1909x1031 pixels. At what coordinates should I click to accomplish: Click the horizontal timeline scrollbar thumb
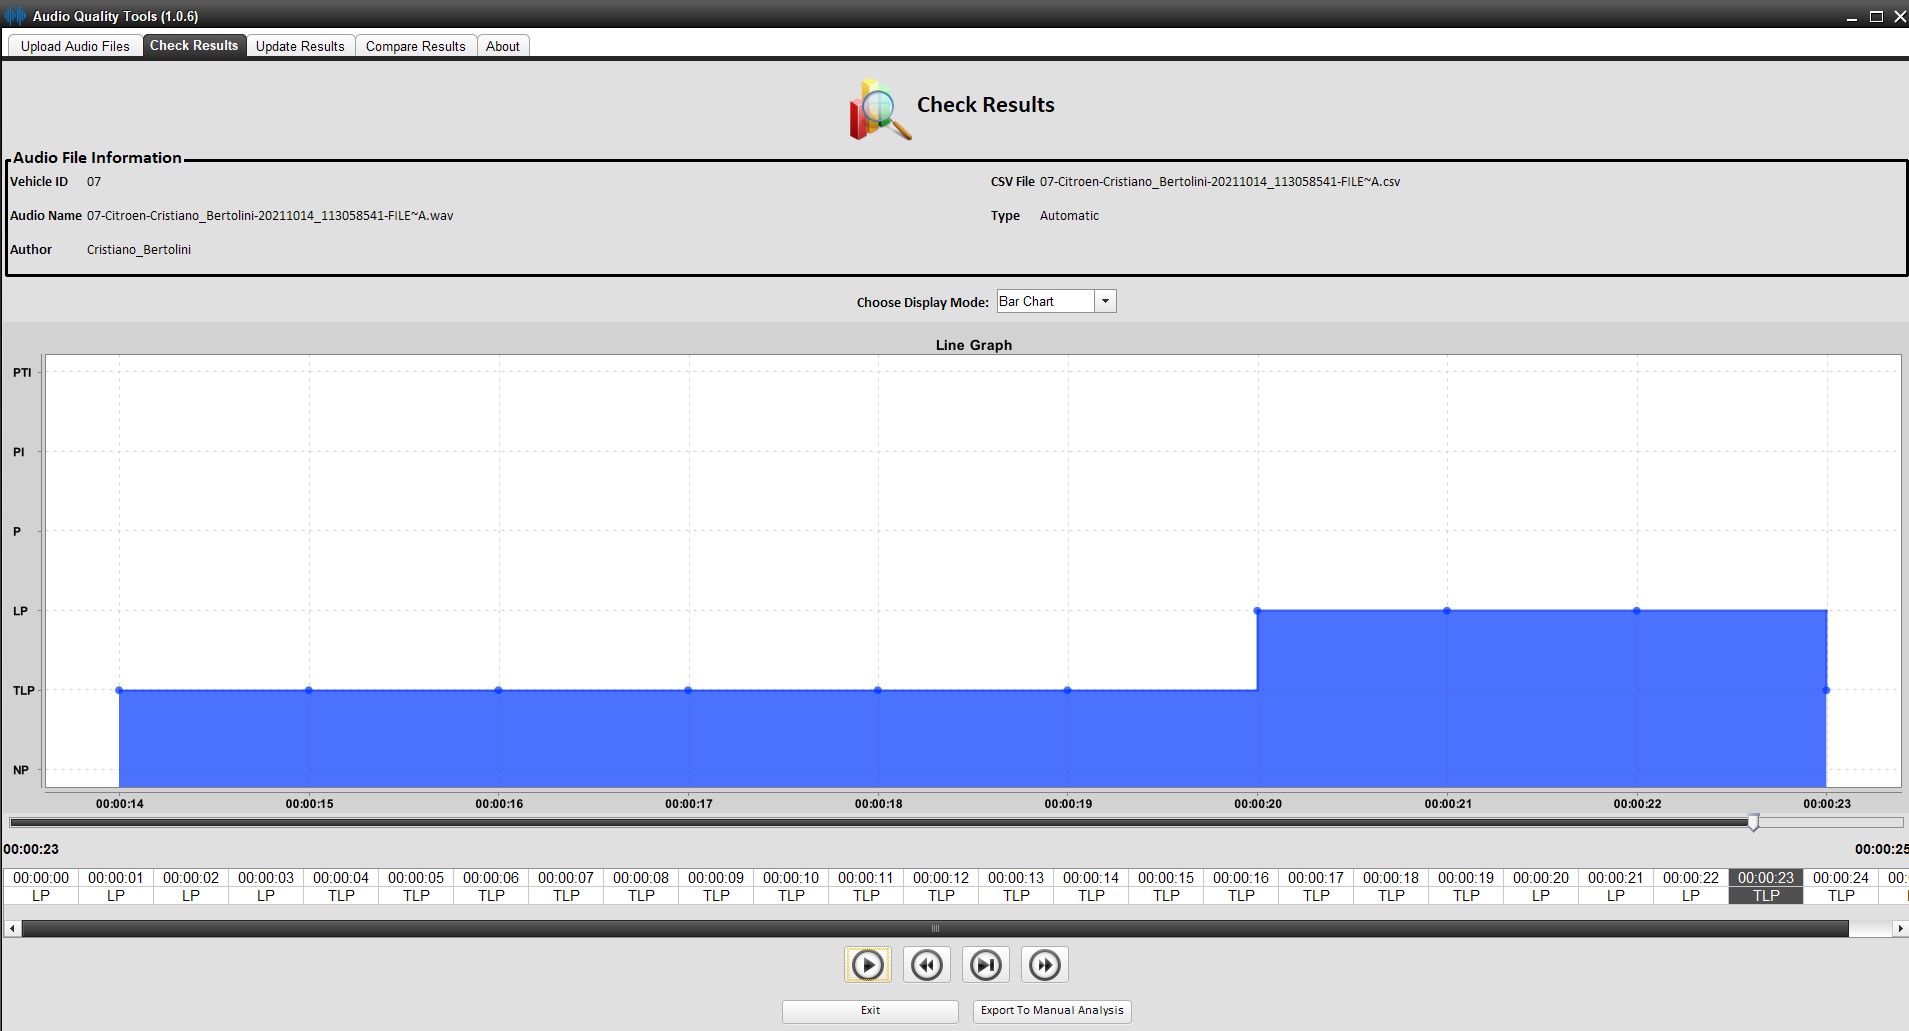(x=935, y=929)
